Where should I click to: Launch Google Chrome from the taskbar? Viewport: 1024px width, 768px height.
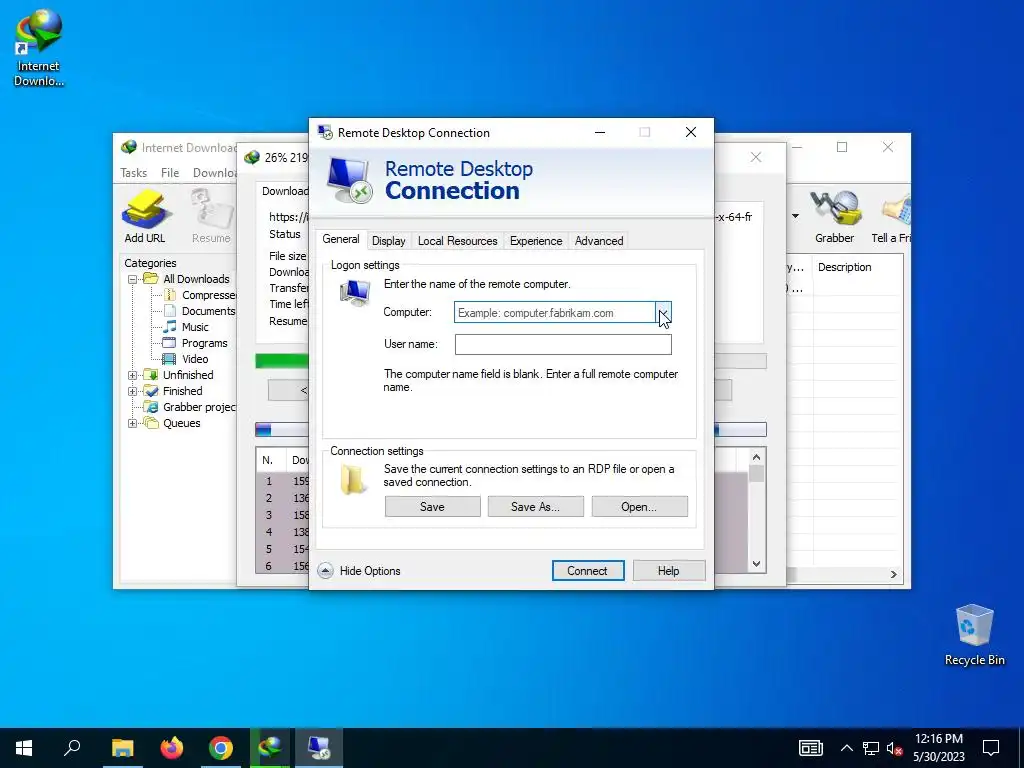tap(221, 748)
